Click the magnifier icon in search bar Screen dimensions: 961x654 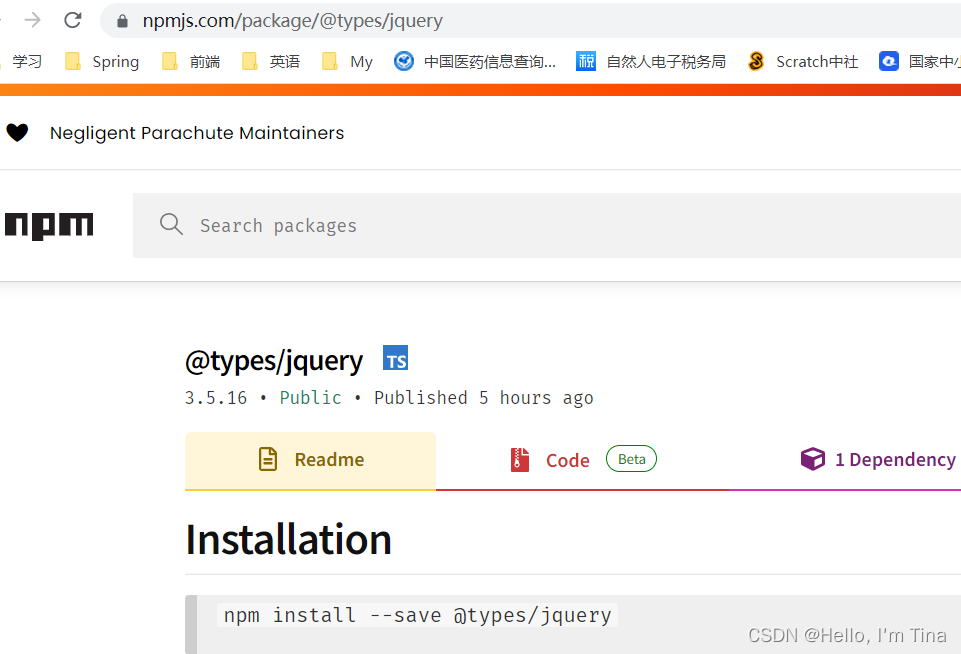(171, 224)
